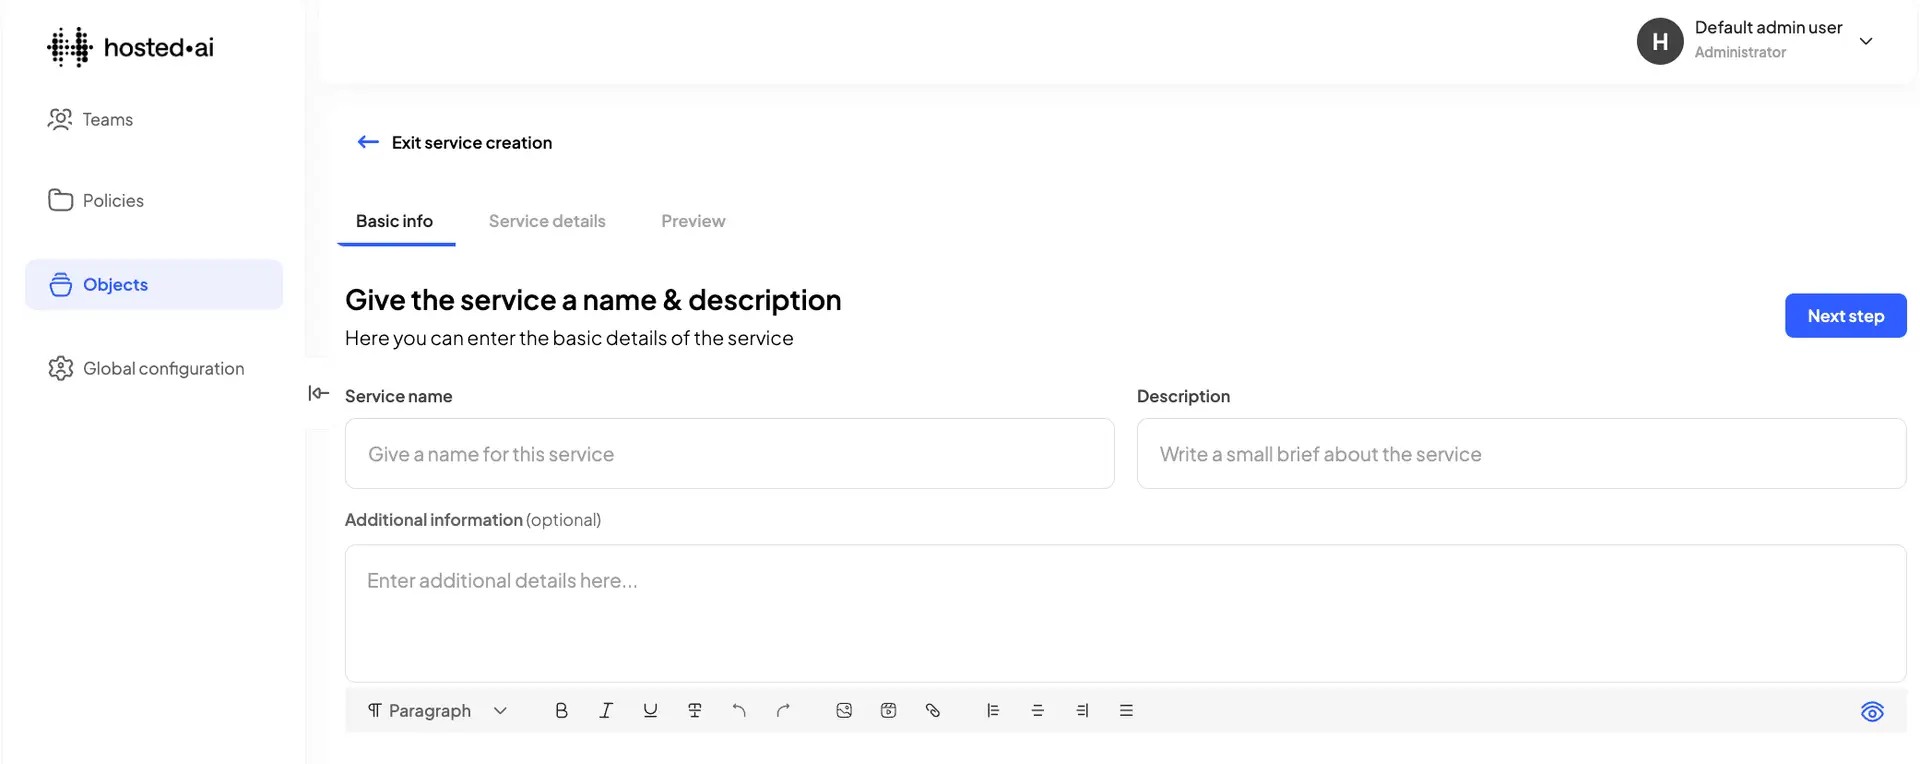This screenshot has height=764, width=1920.
Task: Align text center
Action: coord(1037,711)
